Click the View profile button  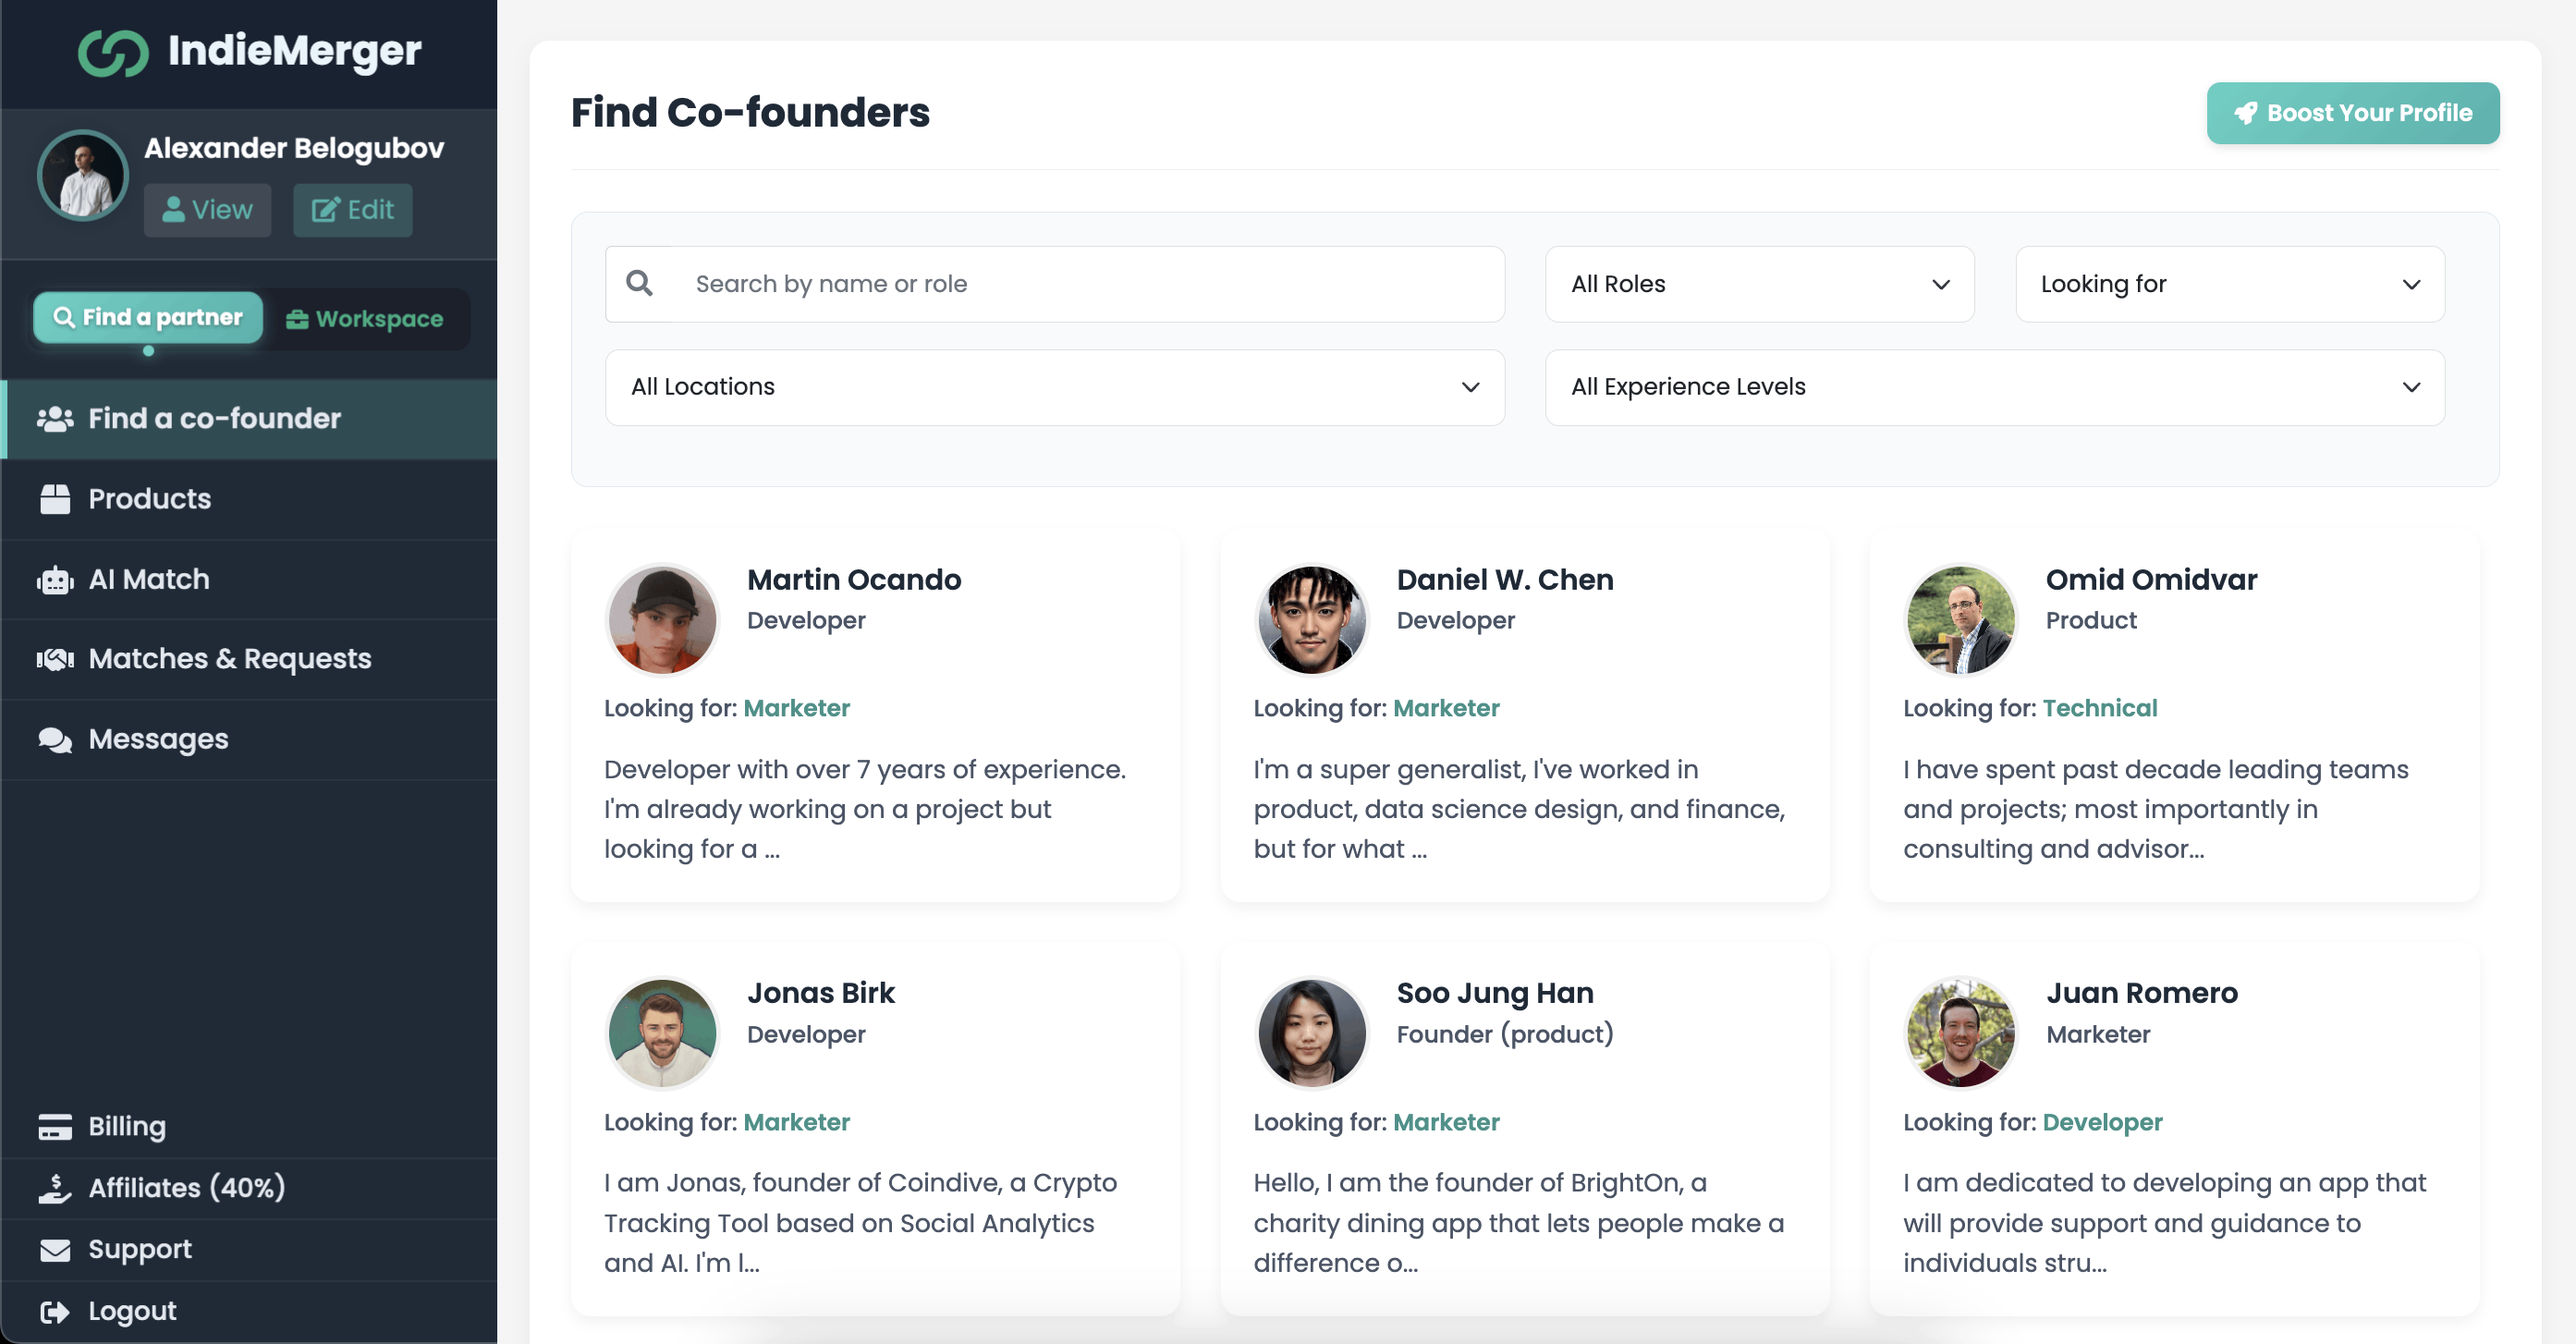pyautogui.click(x=207, y=210)
